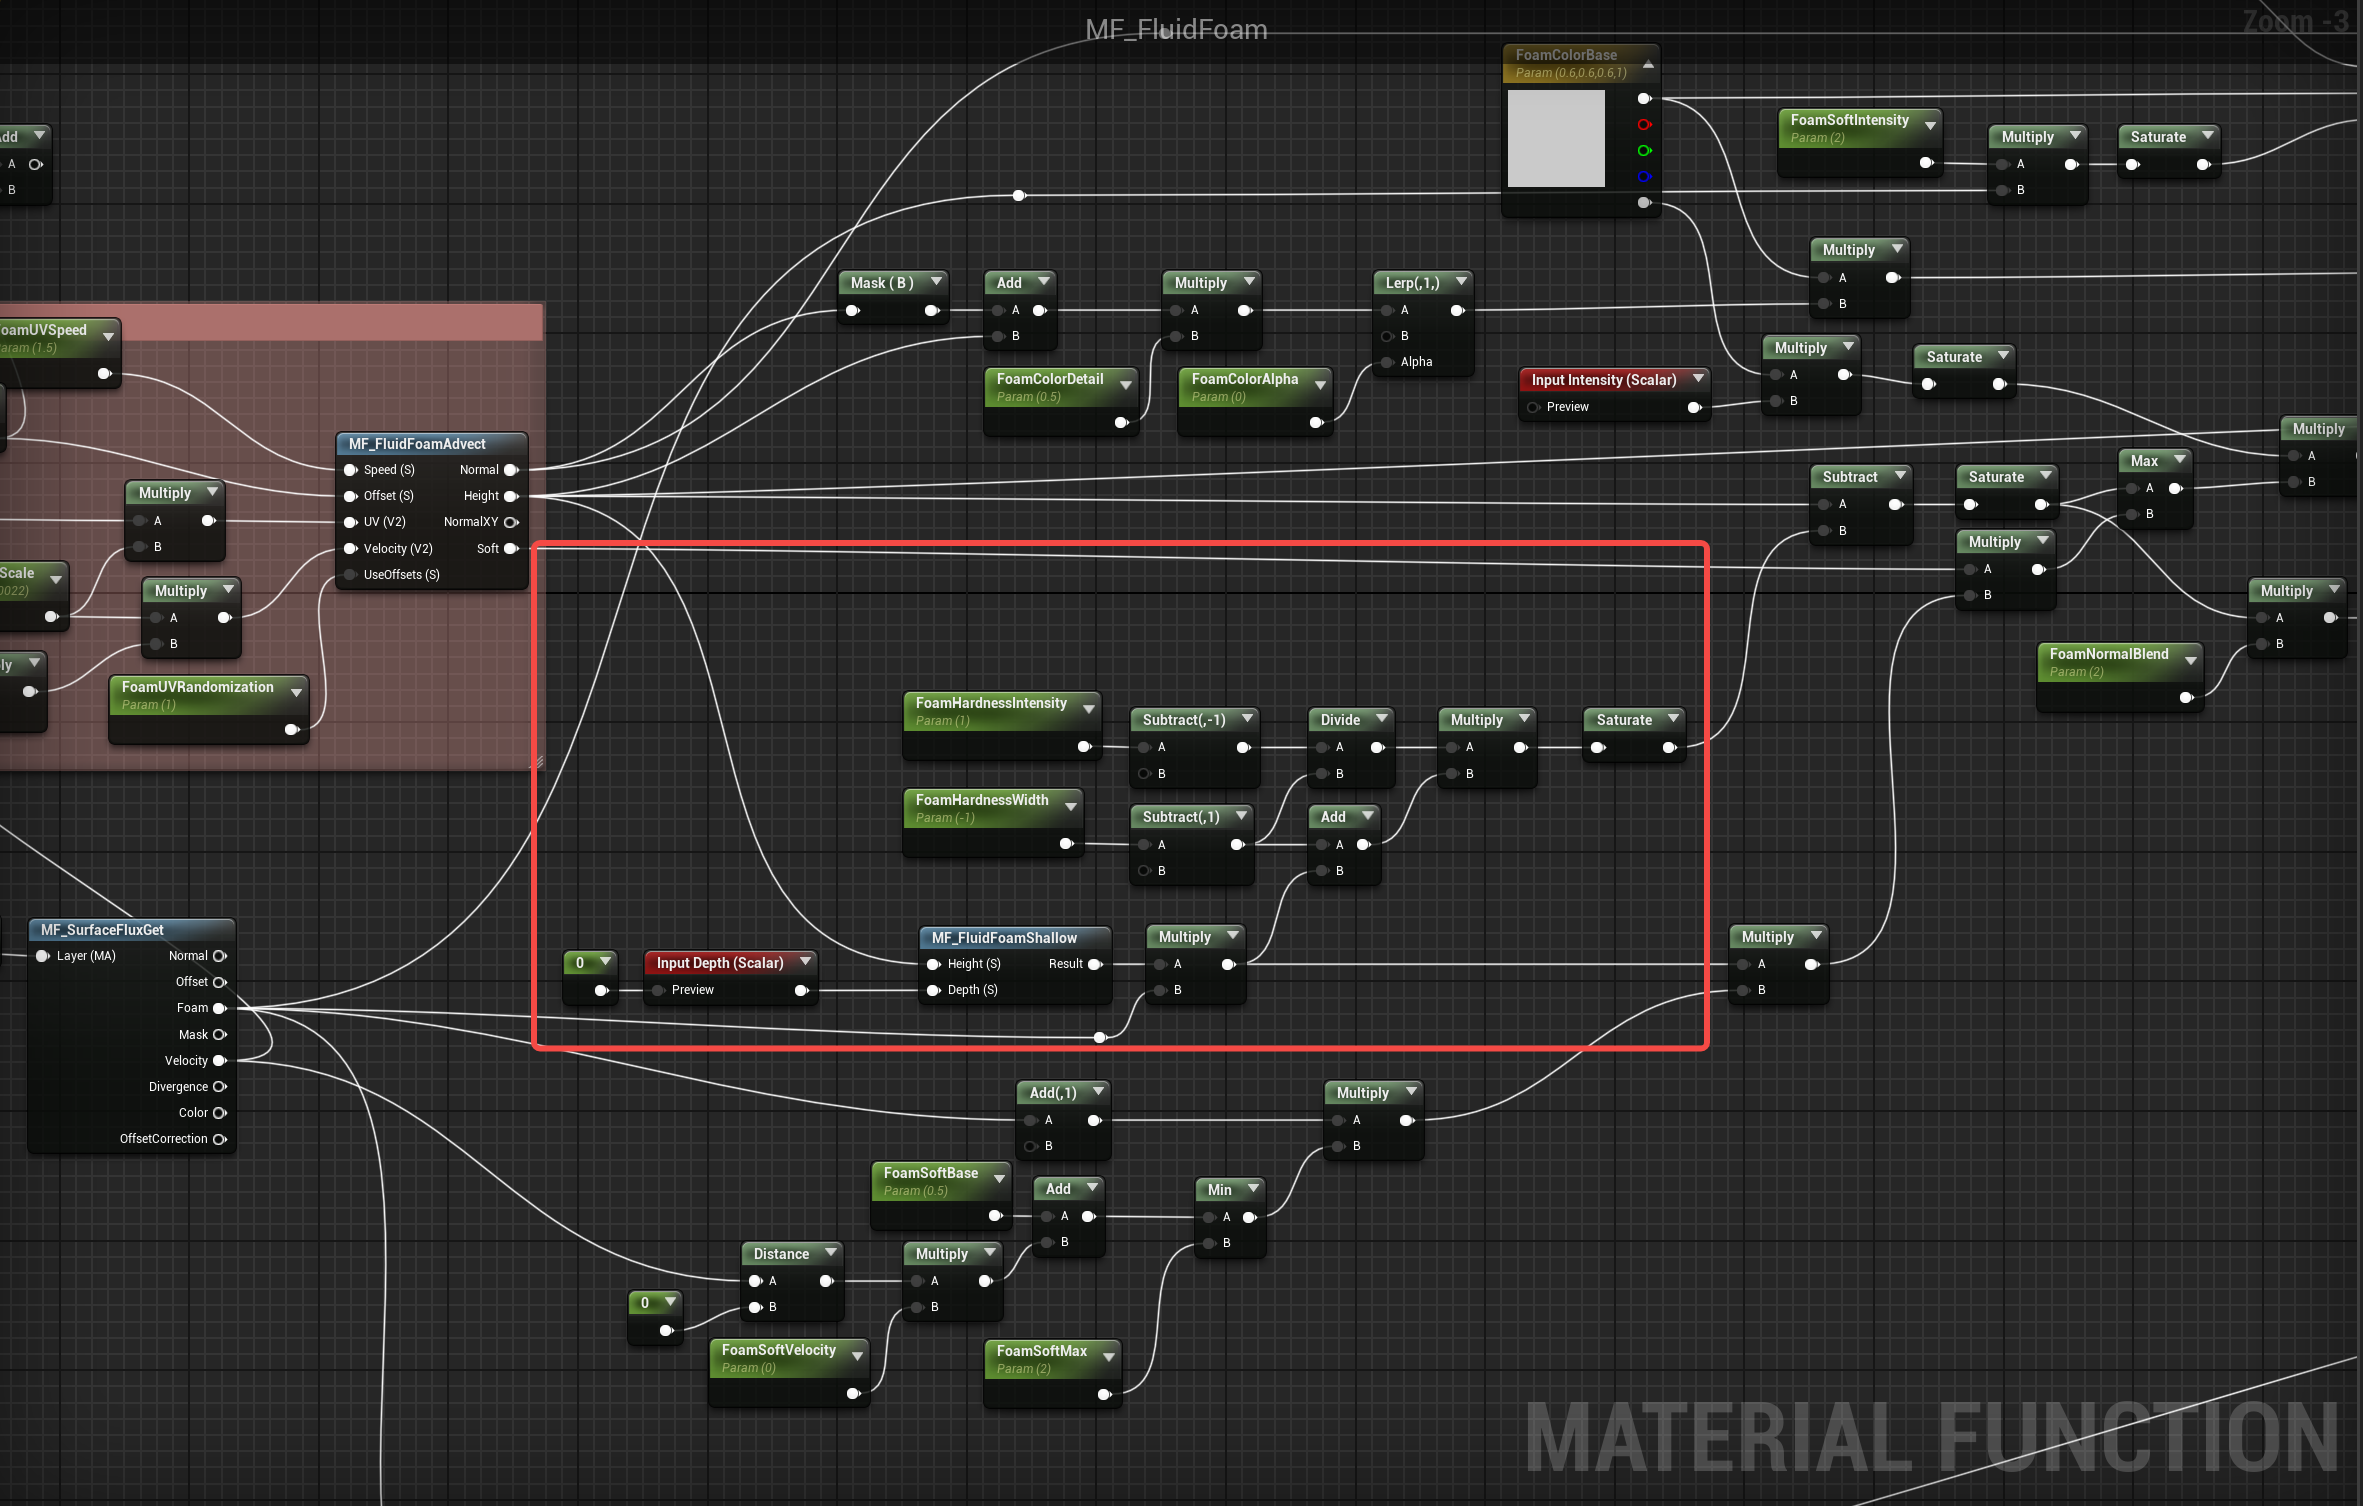Expand the Divide node chevron
The image size is (2363, 1506).
tap(1381, 719)
